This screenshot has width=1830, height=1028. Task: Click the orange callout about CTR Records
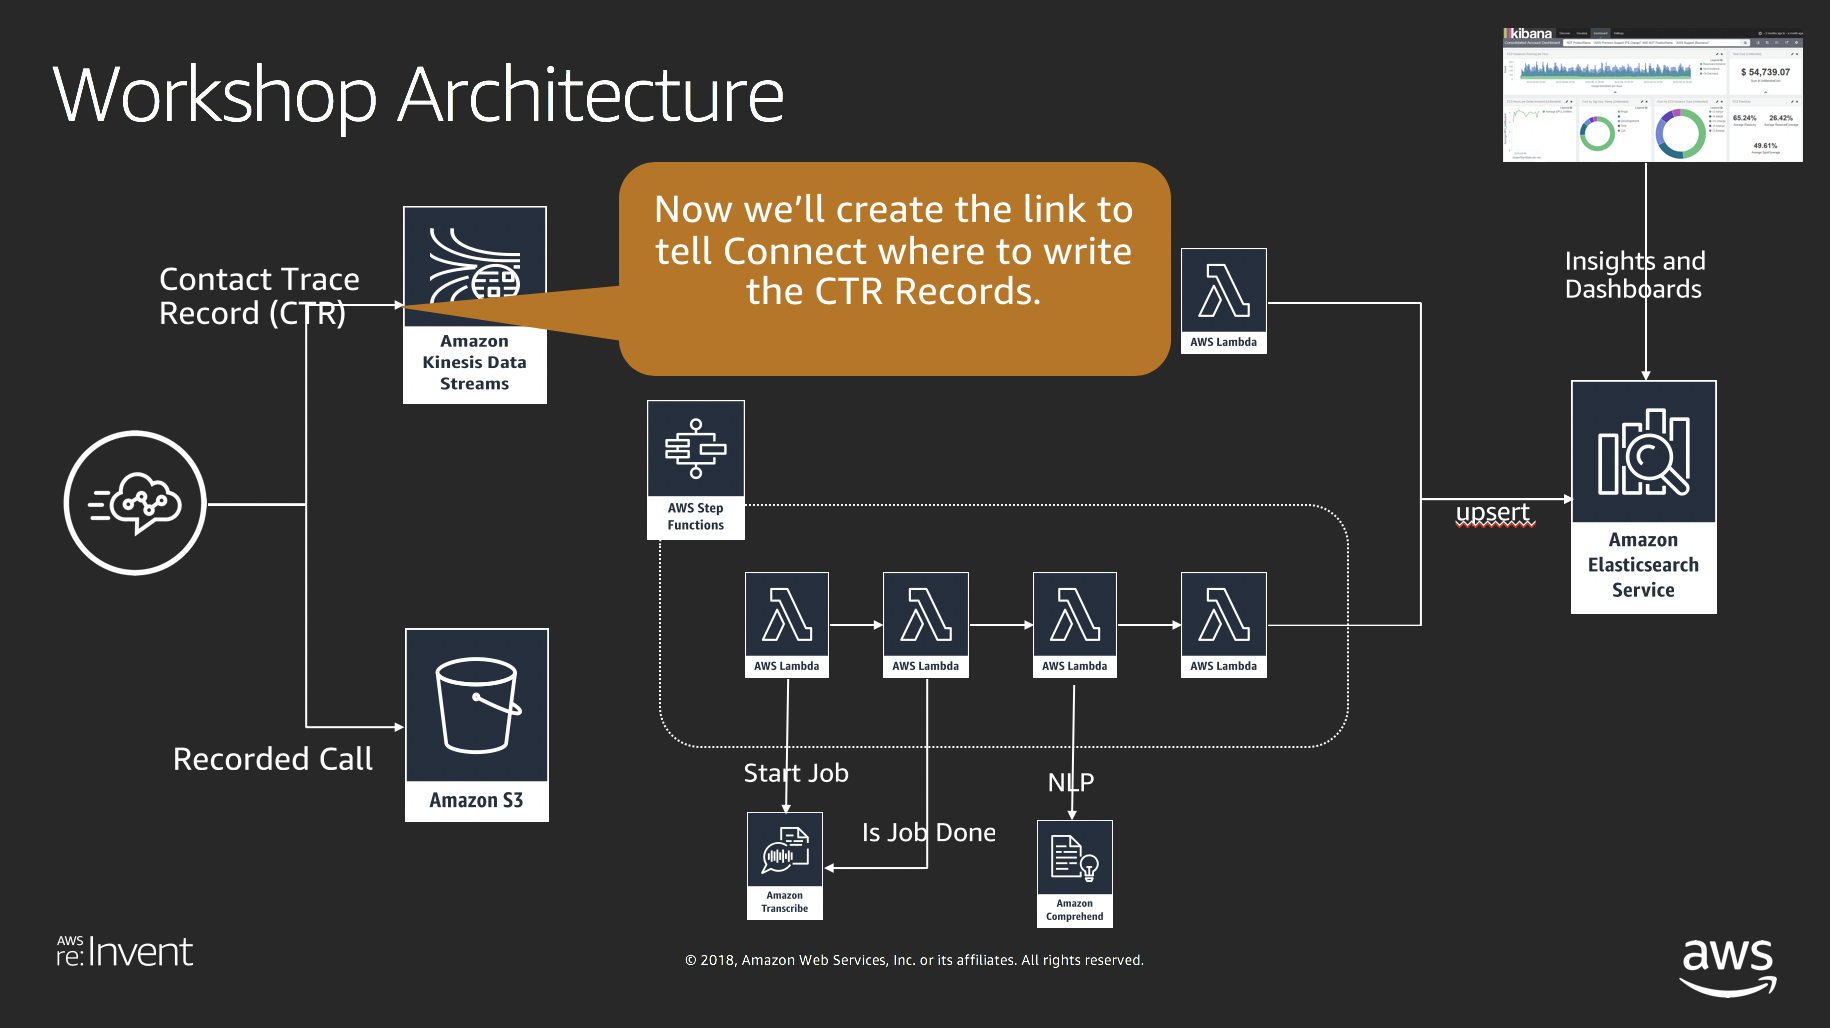tap(894, 268)
